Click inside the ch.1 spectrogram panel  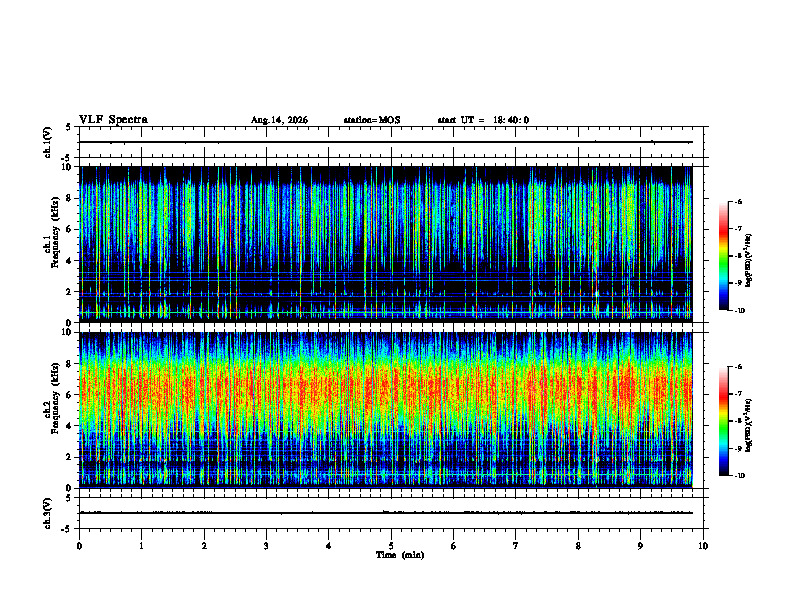pyautogui.click(x=385, y=244)
